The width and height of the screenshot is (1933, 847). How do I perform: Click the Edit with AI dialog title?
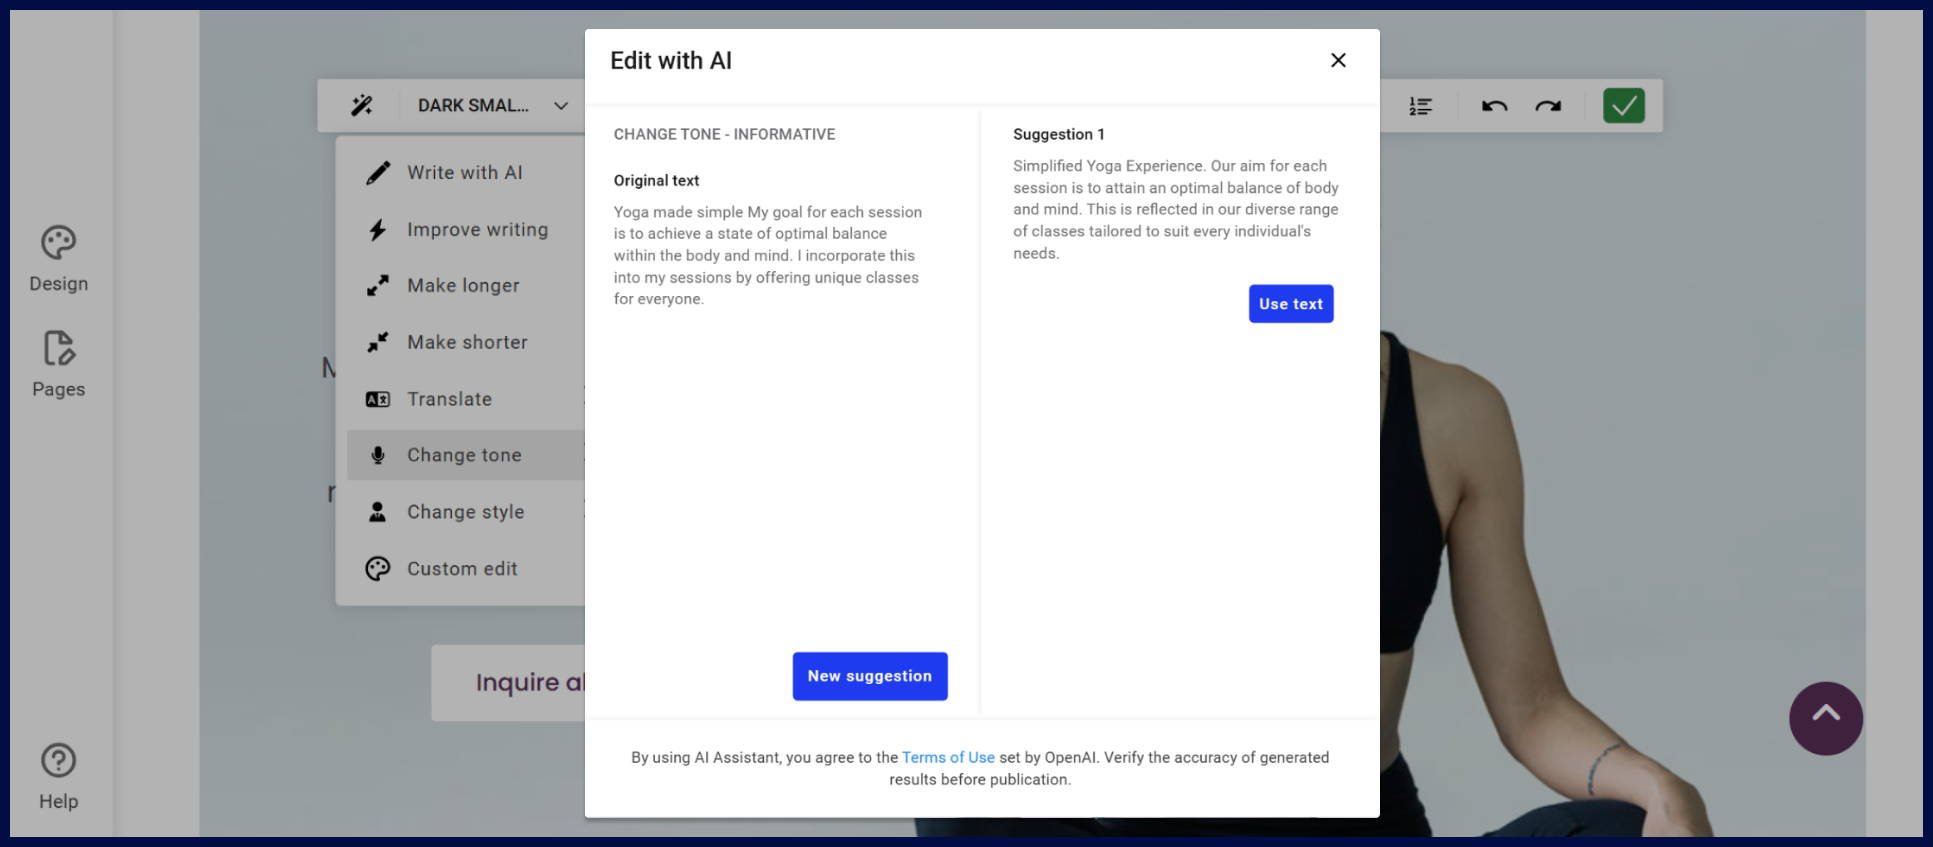point(671,61)
